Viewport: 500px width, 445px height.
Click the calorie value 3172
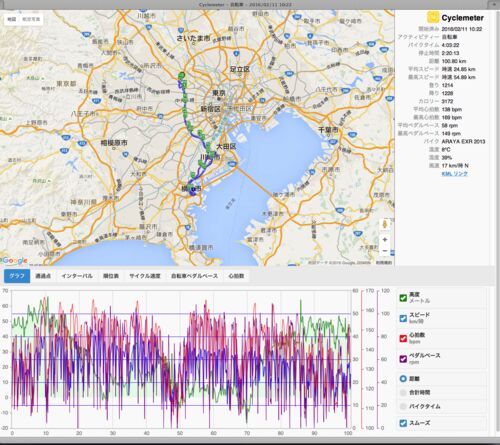447,101
